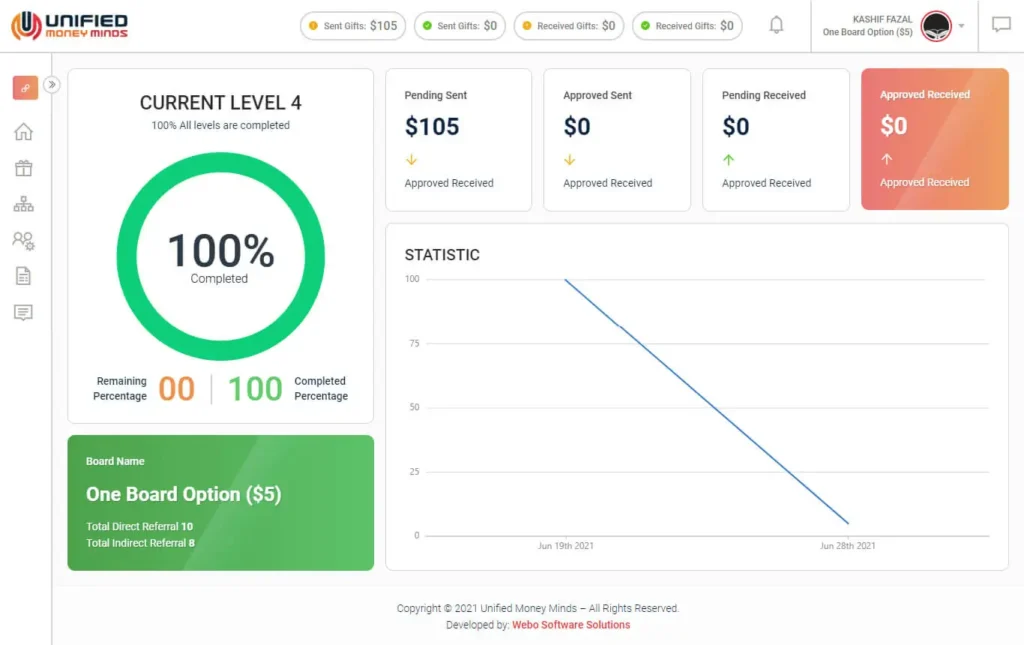Select the Pending Sent $105 card
The image size is (1024, 645).
[458, 140]
